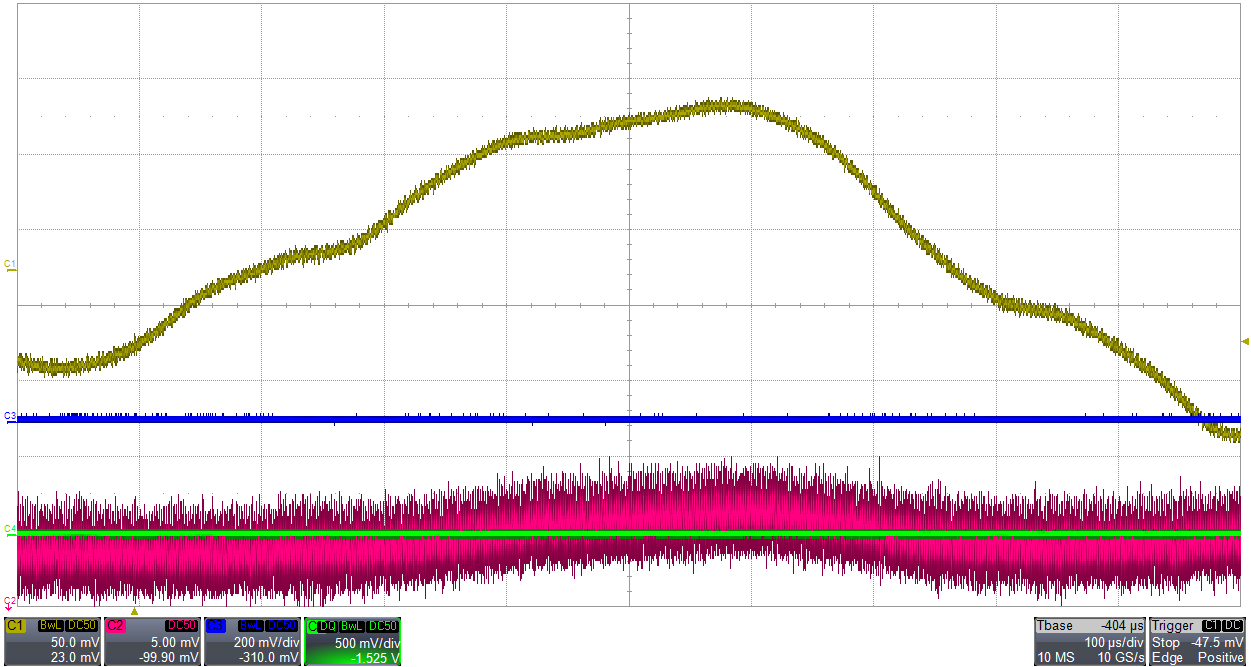Select the C2 ground marker at the grid's left edge
The height and width of the screenshot is (667, 1251).
click(10, 602)
